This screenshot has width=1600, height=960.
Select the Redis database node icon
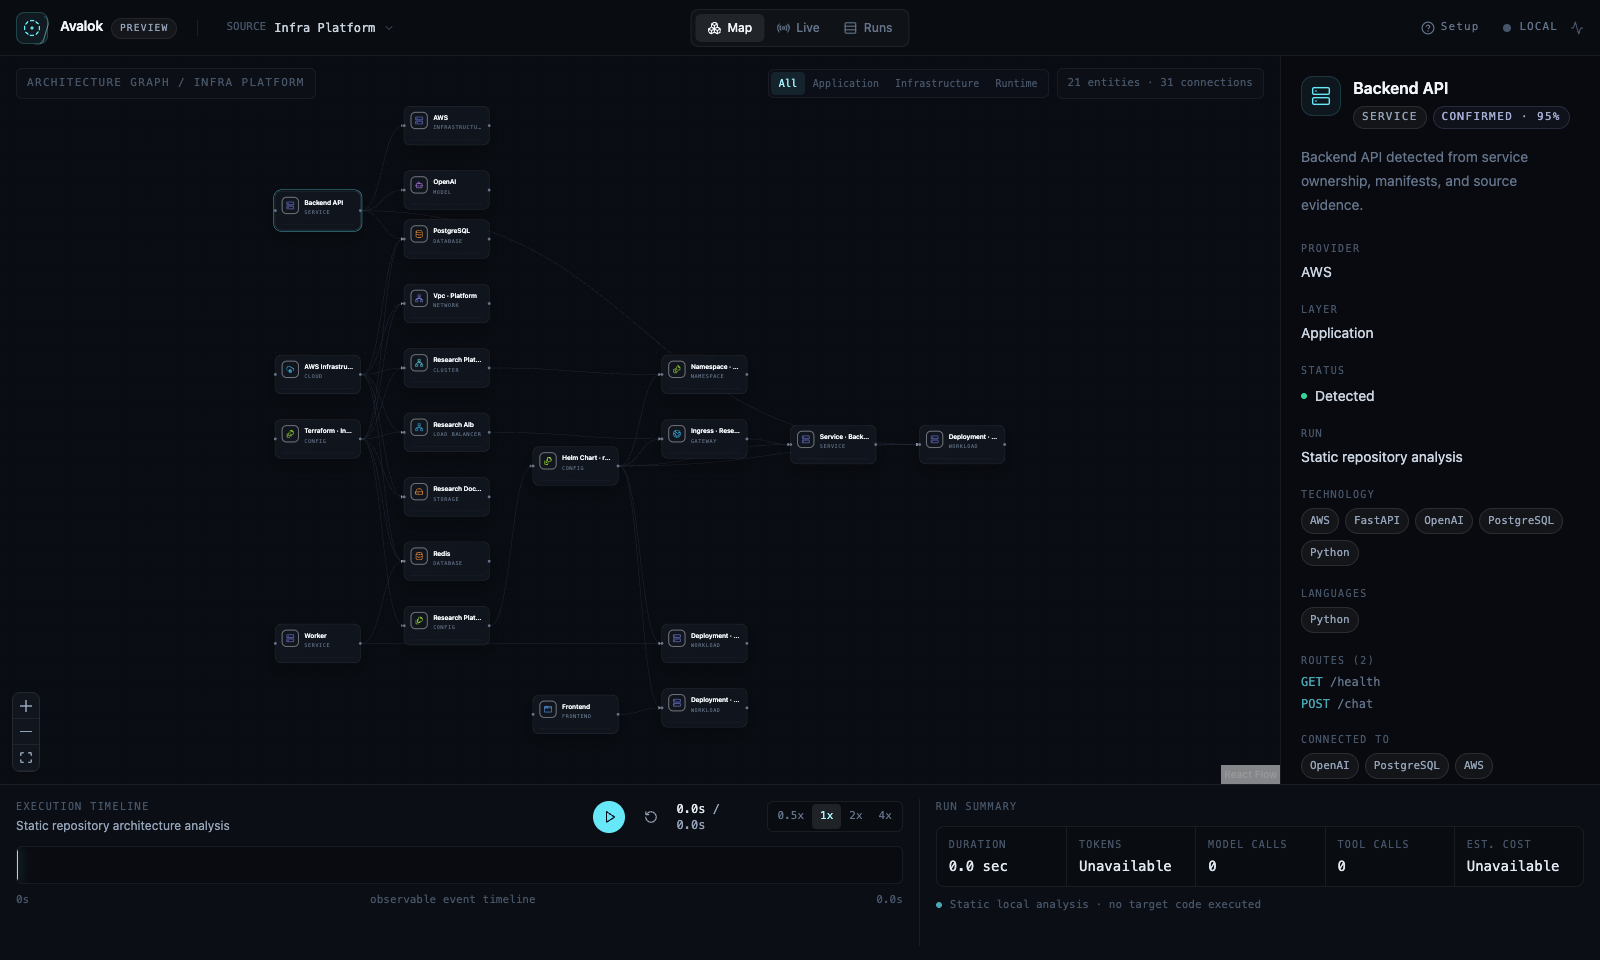[419, 556]
